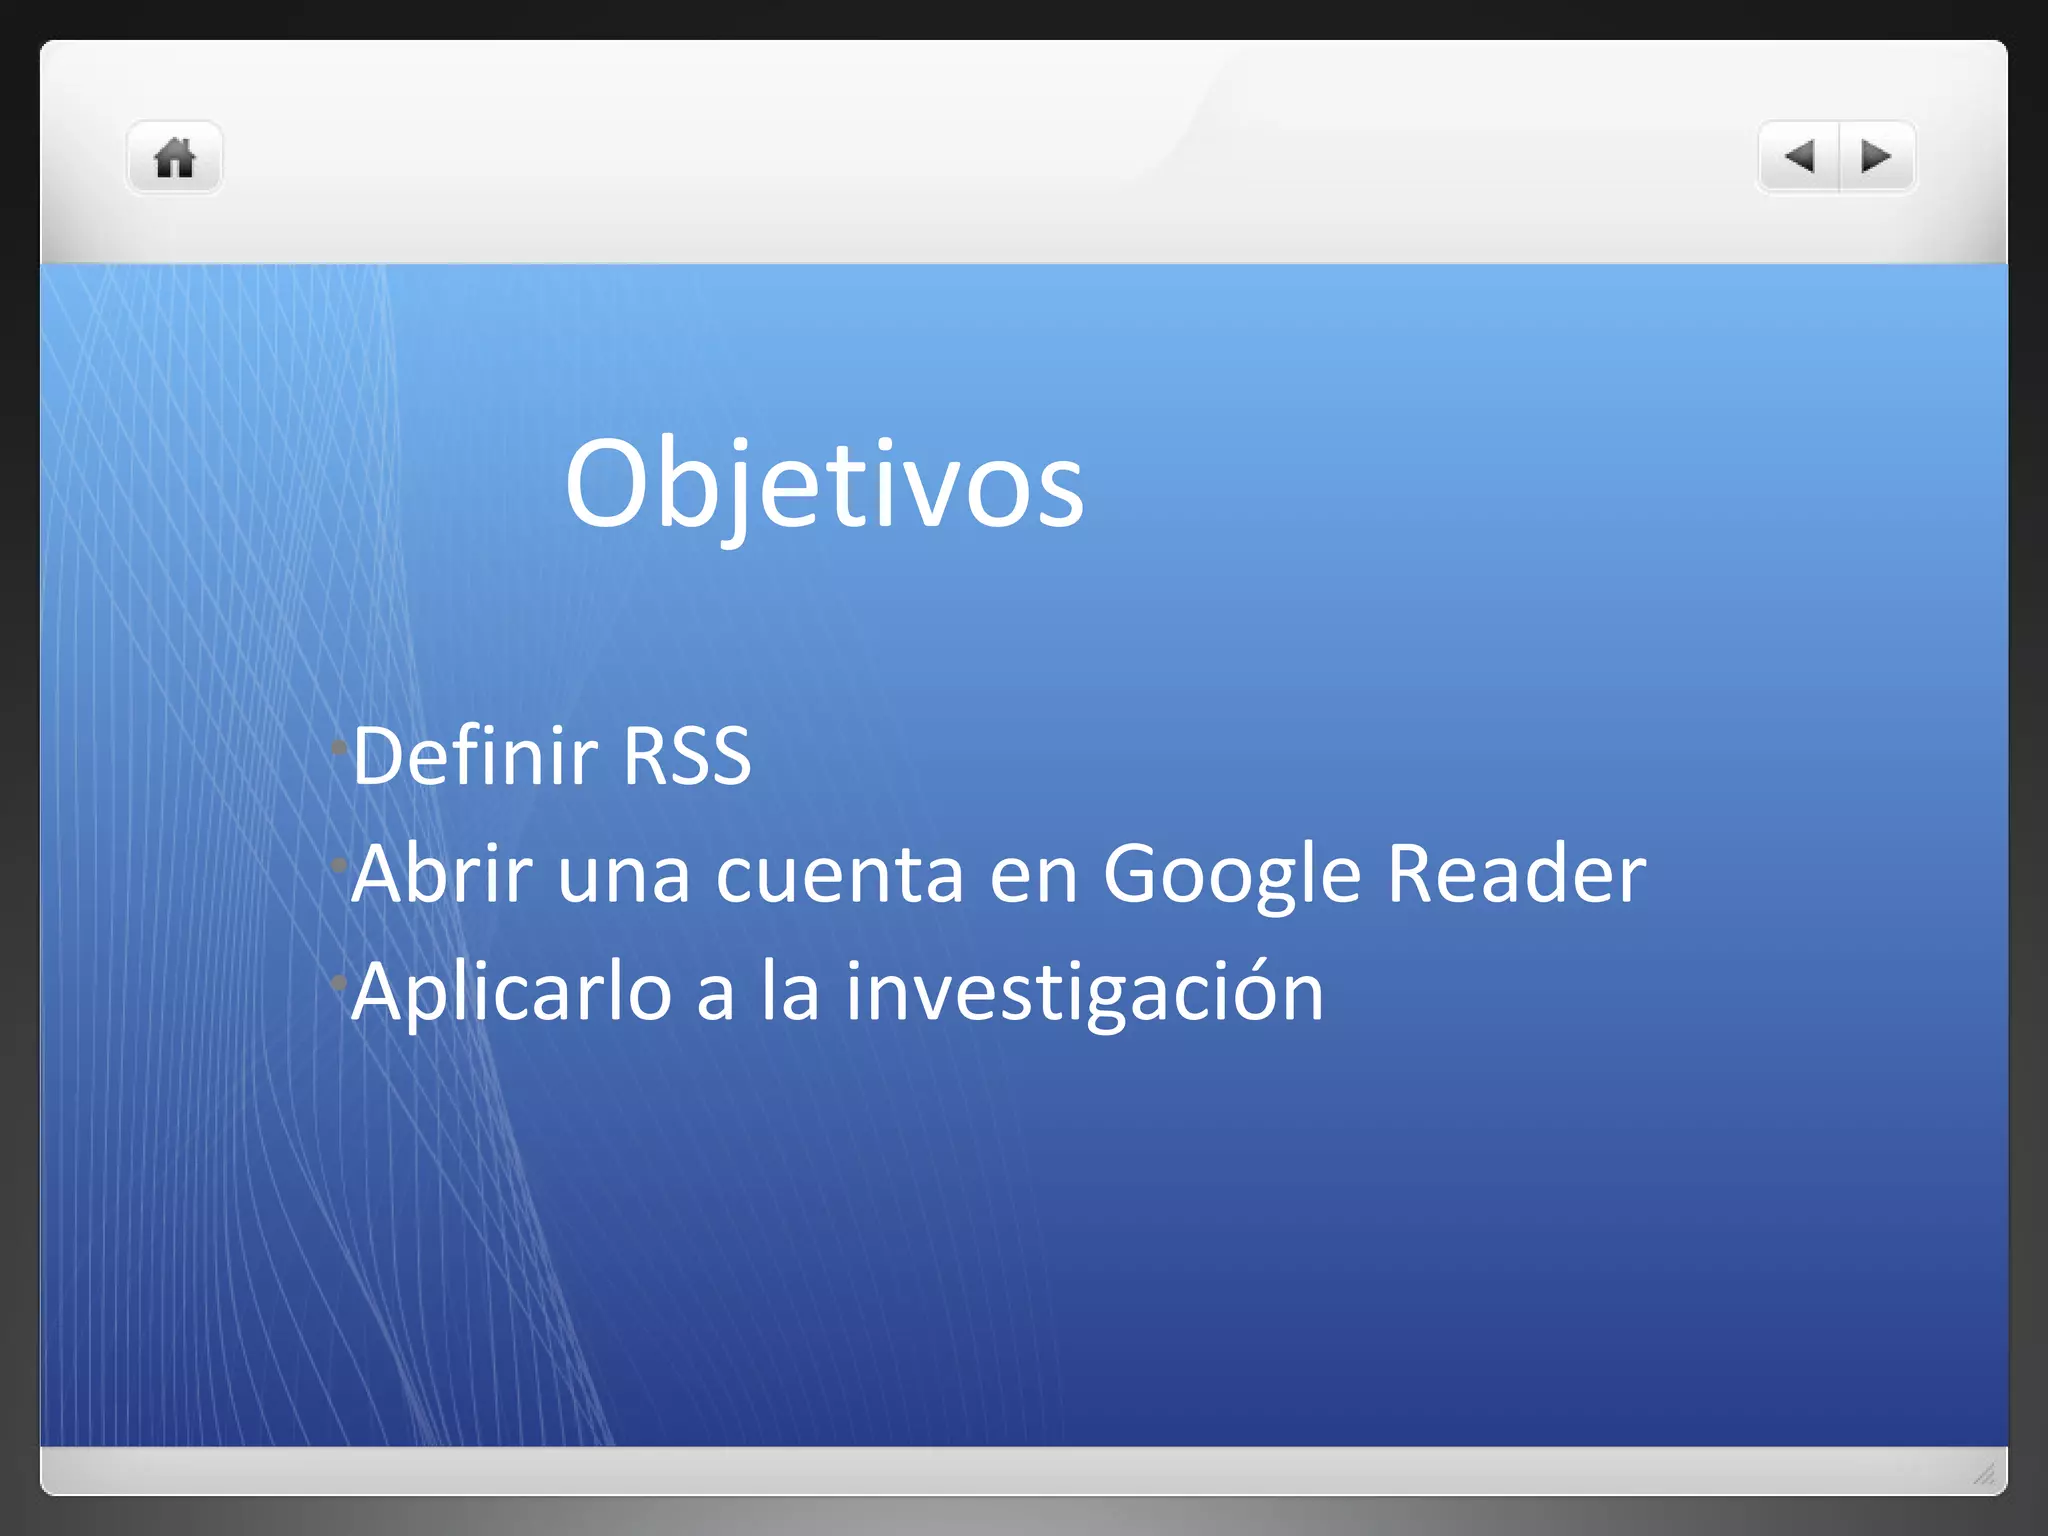Go to previous slide with left arrow
Image resolution: width=2048 pixels, height=1536 pixels.
(x=1799, y=157)
